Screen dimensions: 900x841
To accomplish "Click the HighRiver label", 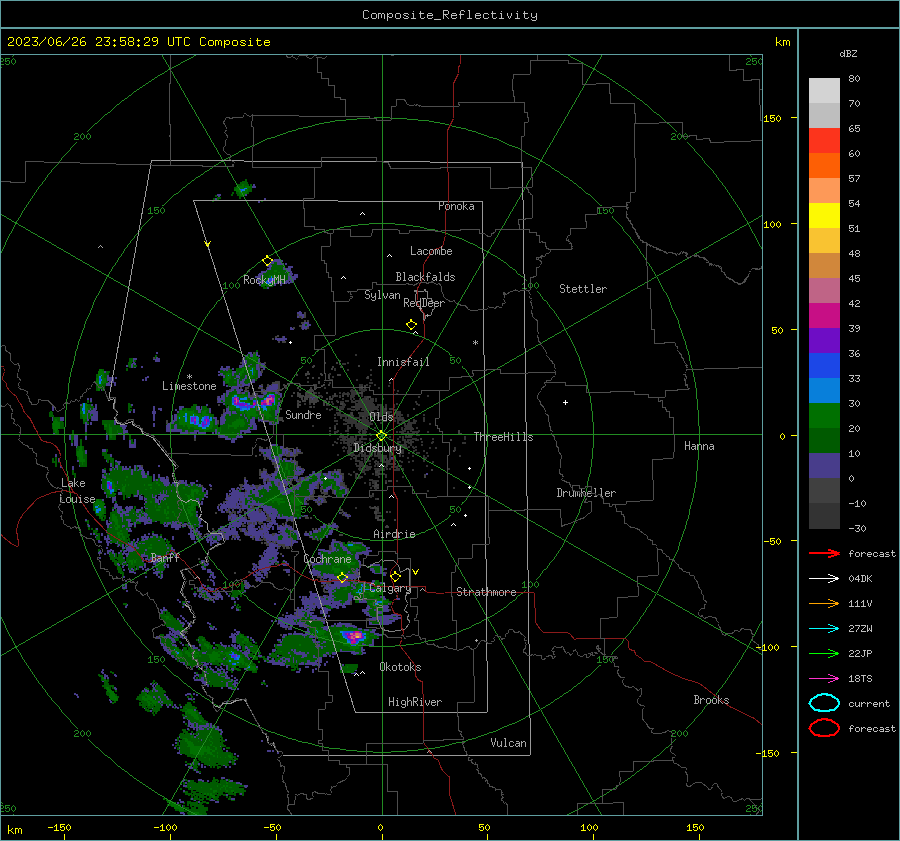I will point(415,702).
